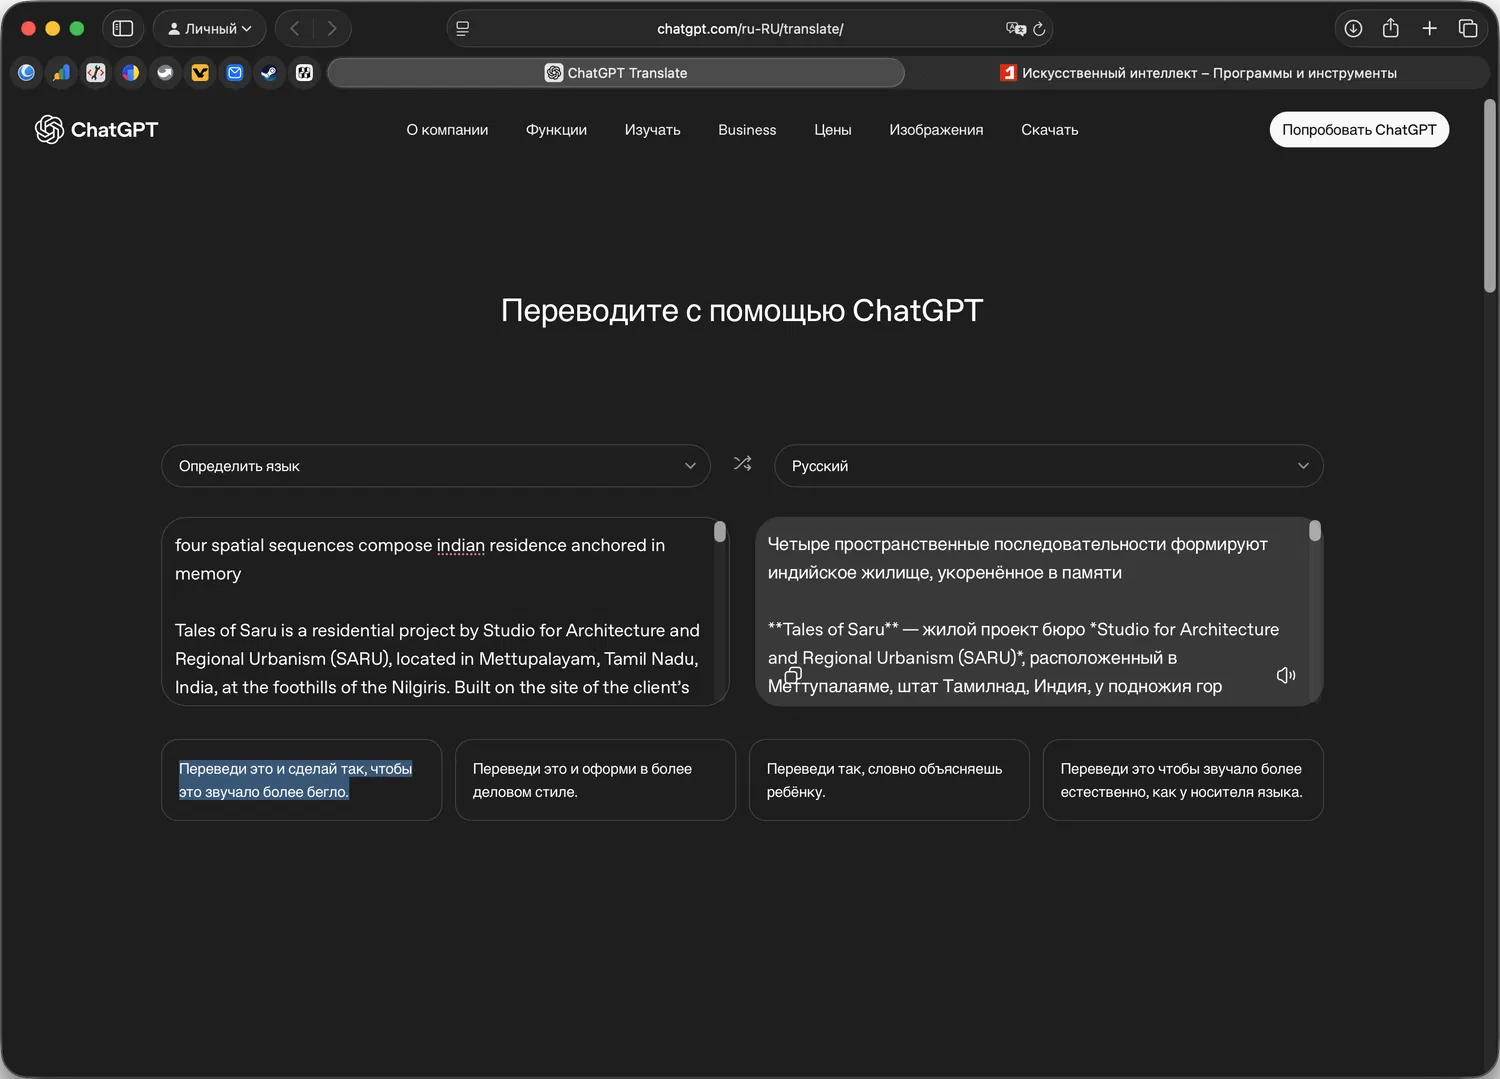
Task: Click Попробовать ChatGPT button
Action: coord(1359,130)
